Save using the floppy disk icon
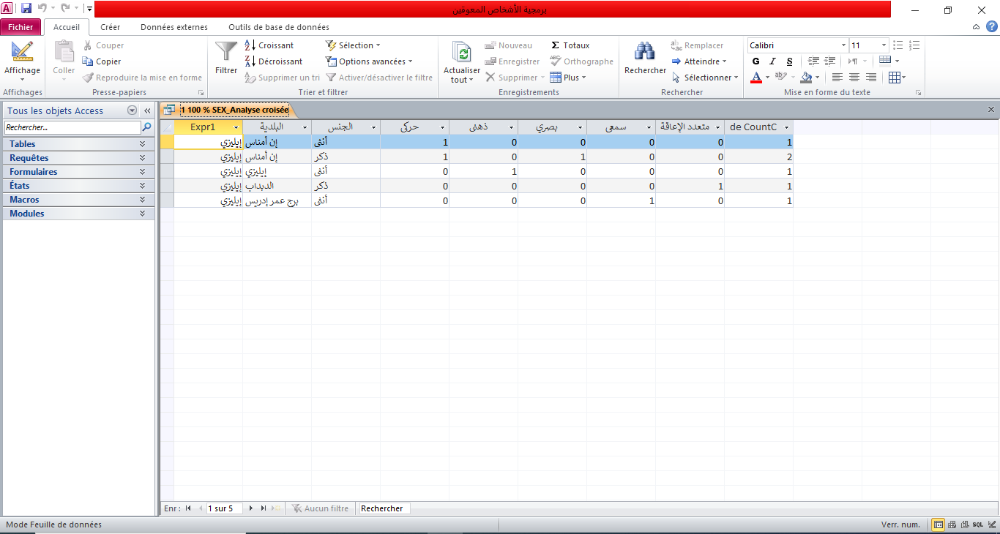This screenshot has height=534, width=1000. 26,9
